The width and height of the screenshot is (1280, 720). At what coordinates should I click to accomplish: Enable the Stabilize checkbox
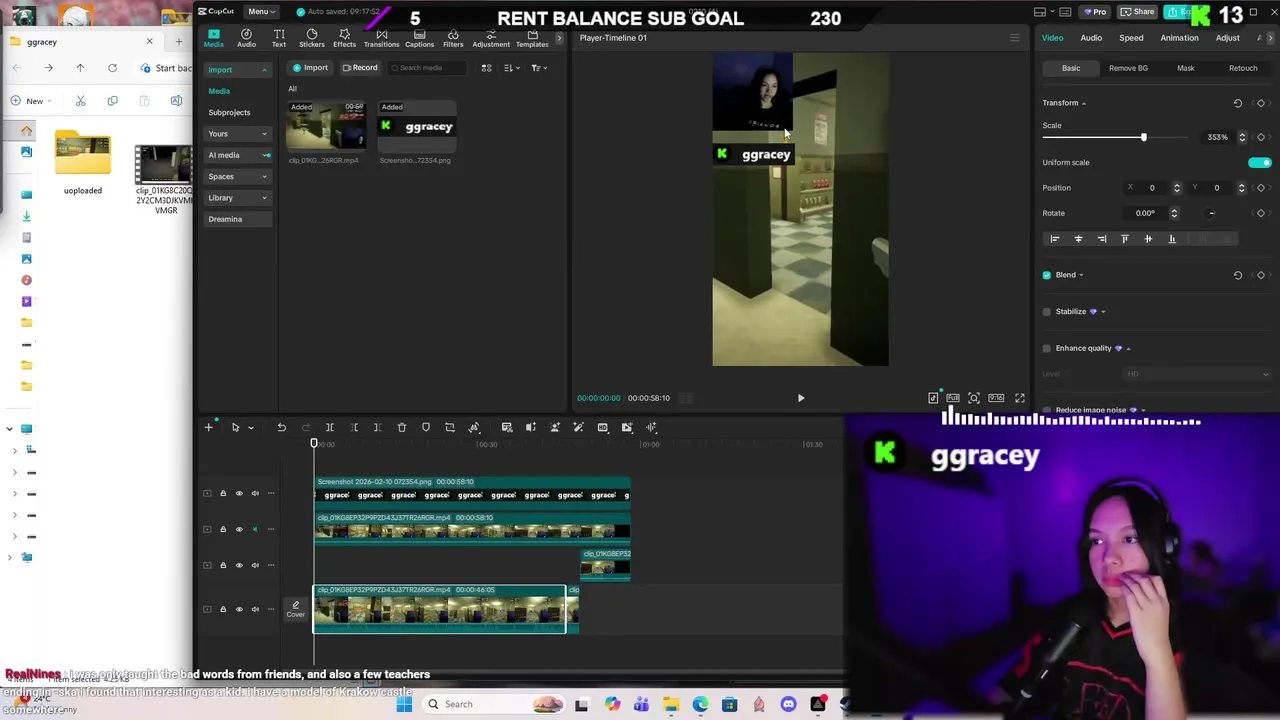tap(1047, 312)
